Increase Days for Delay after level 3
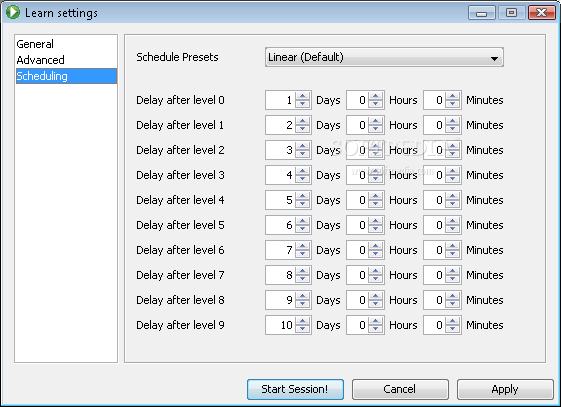 303,171
